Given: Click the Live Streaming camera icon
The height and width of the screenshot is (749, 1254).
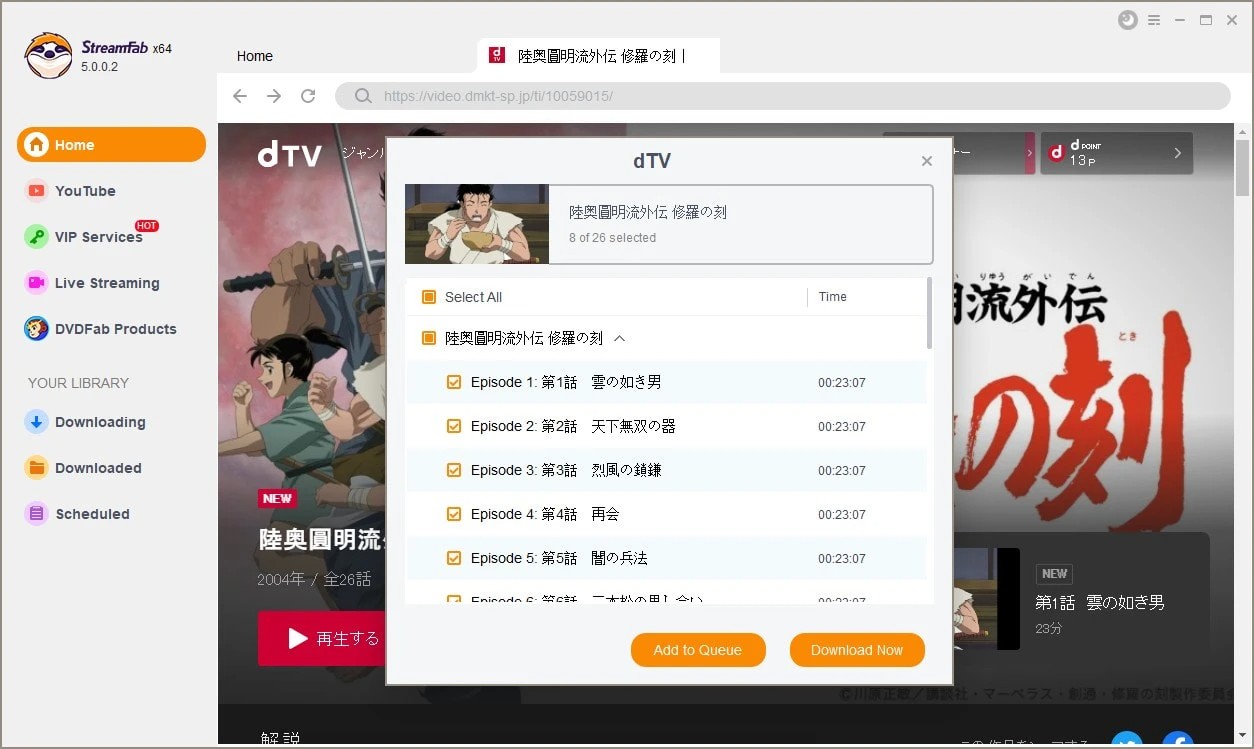Looking at the screenshot, I should 36,283.
